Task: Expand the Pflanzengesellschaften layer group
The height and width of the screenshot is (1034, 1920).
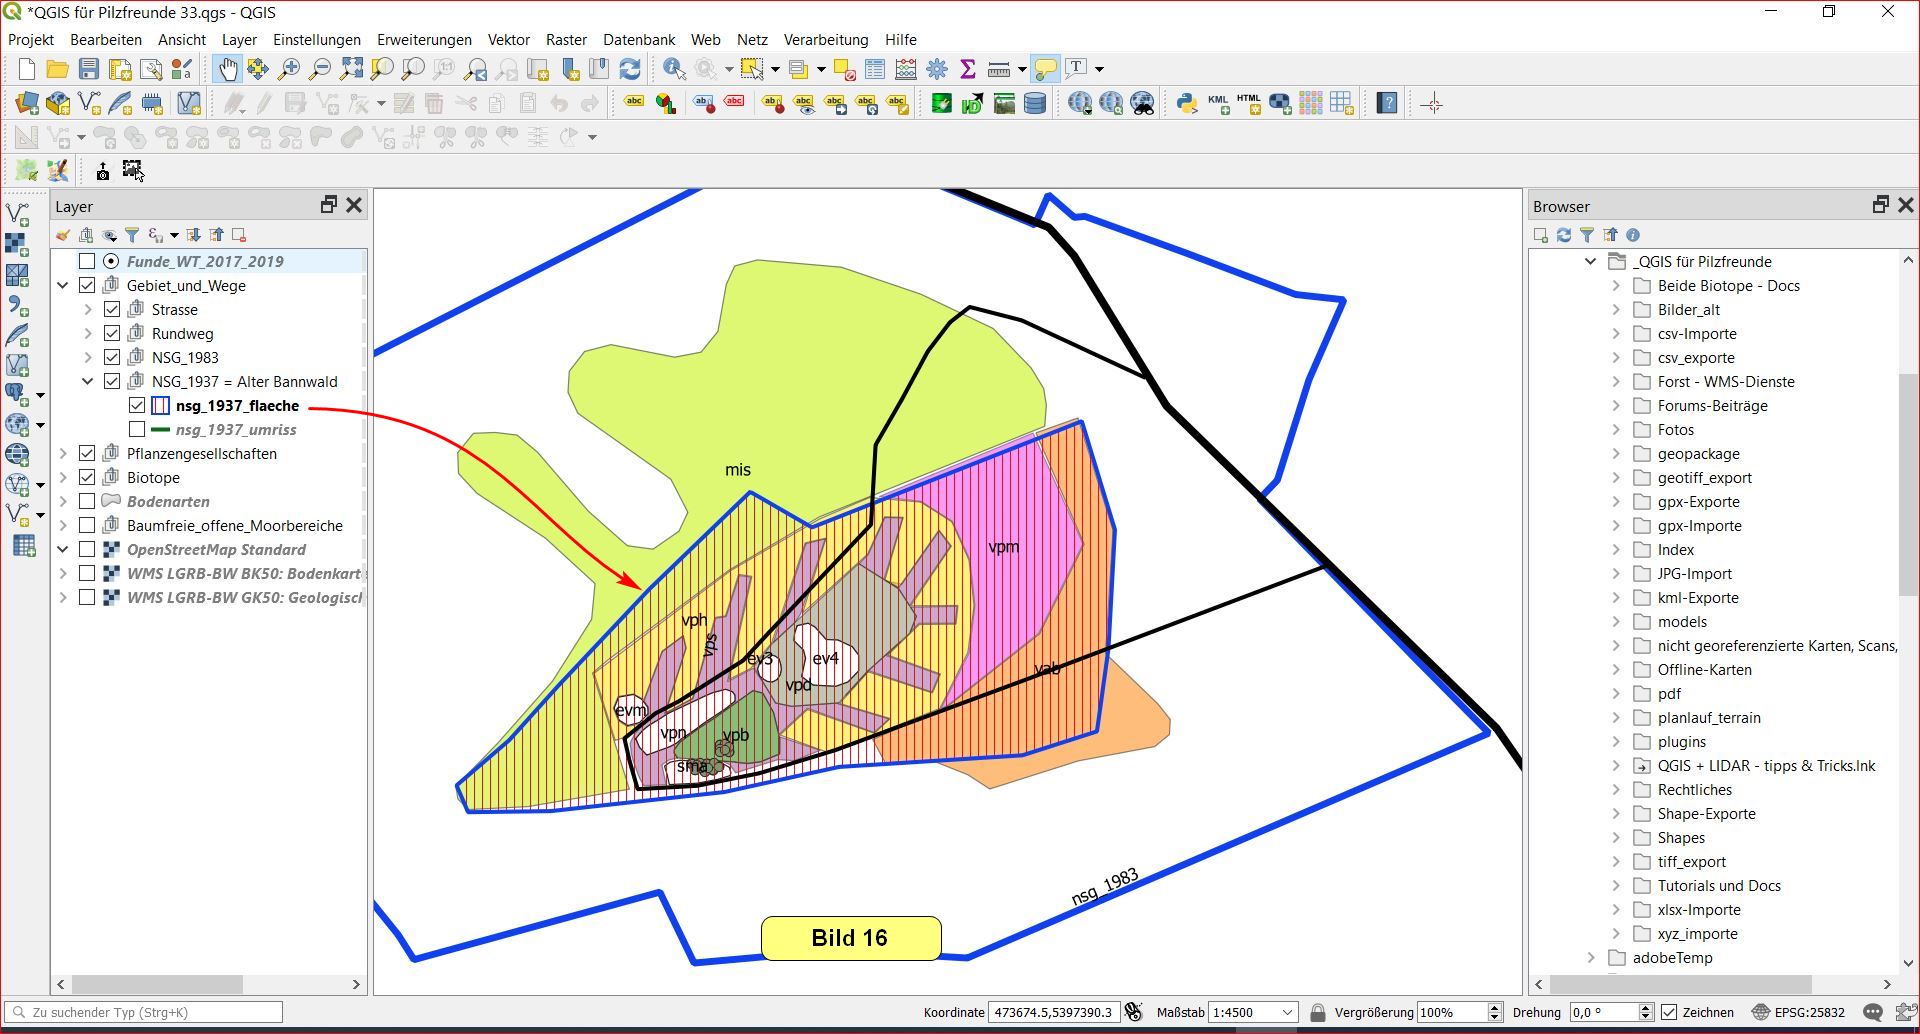Action: tap(63, 453)
